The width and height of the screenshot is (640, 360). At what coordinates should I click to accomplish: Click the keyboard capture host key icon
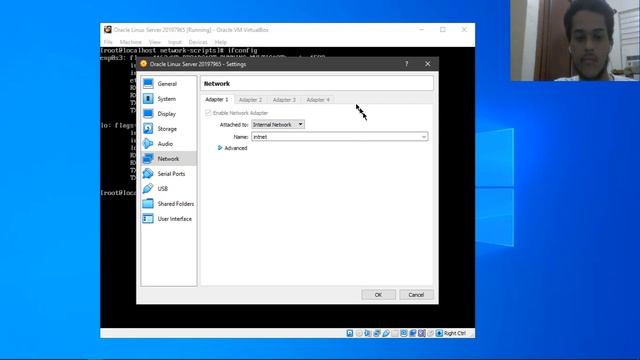pos(439,333)
